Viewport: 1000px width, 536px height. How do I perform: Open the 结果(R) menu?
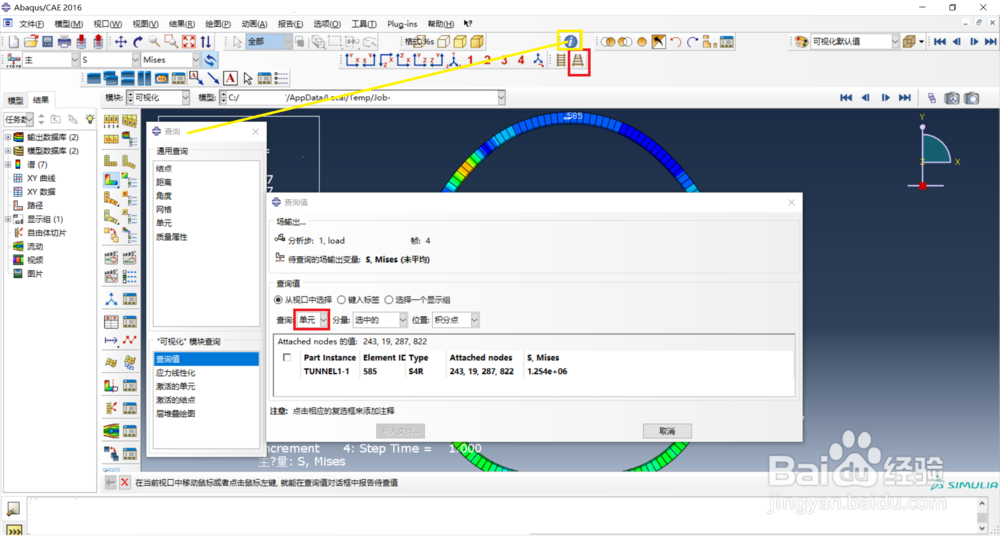(x=182, y=24)
